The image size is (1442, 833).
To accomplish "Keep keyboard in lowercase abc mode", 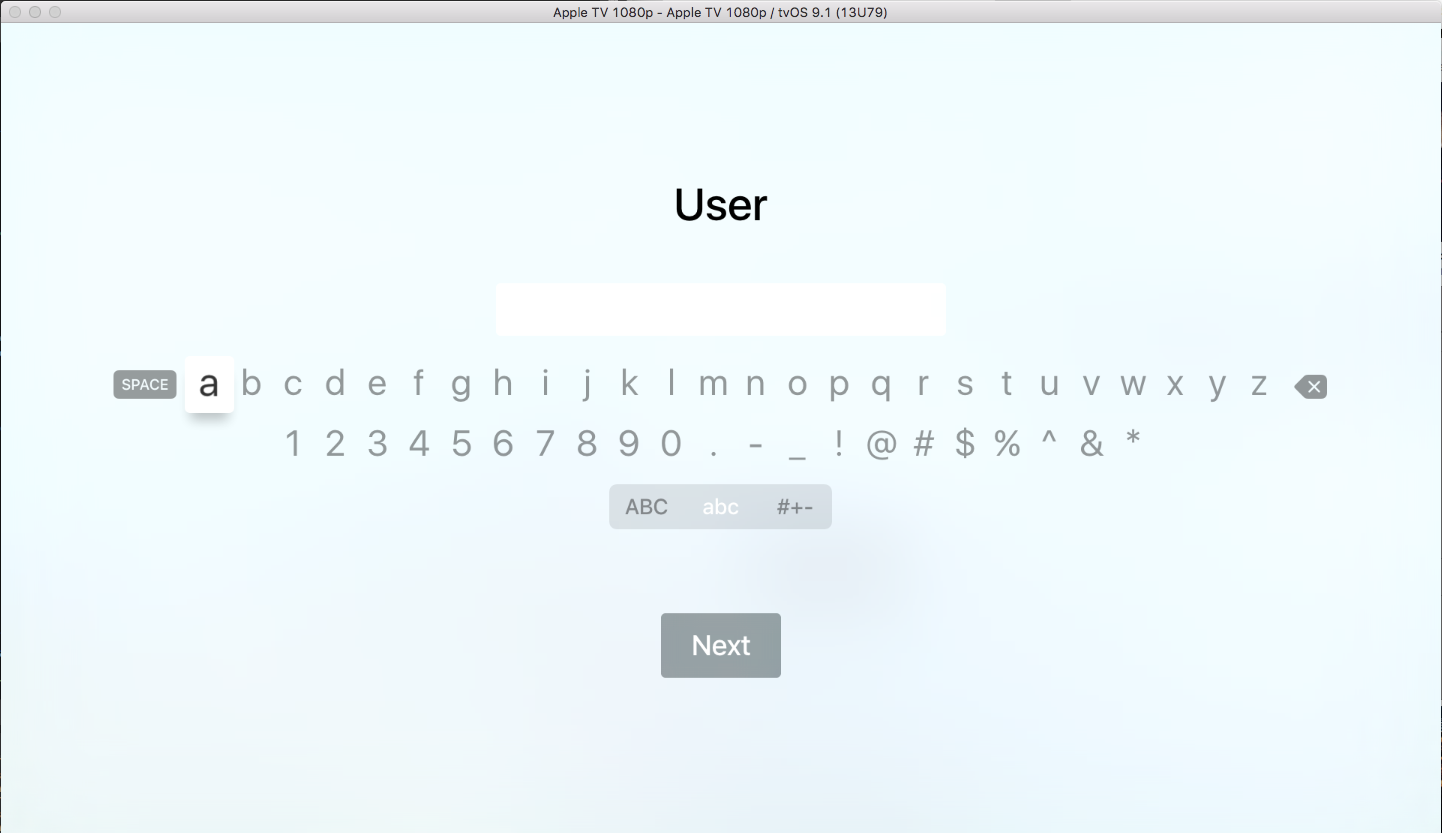I will pos(720,506).
